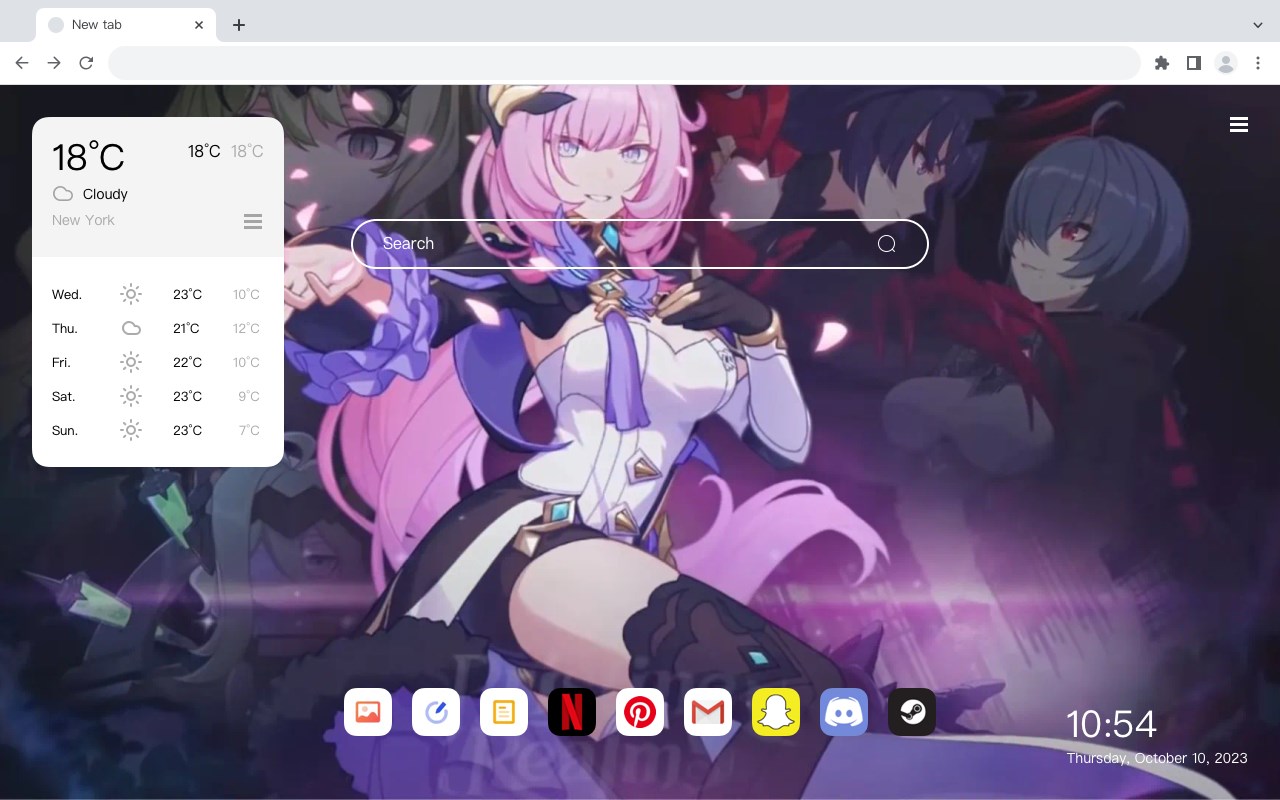The width and height of the screenshot is (1280, 800).
Task: Select the Sun. forecast row
Action: (158, 430)
